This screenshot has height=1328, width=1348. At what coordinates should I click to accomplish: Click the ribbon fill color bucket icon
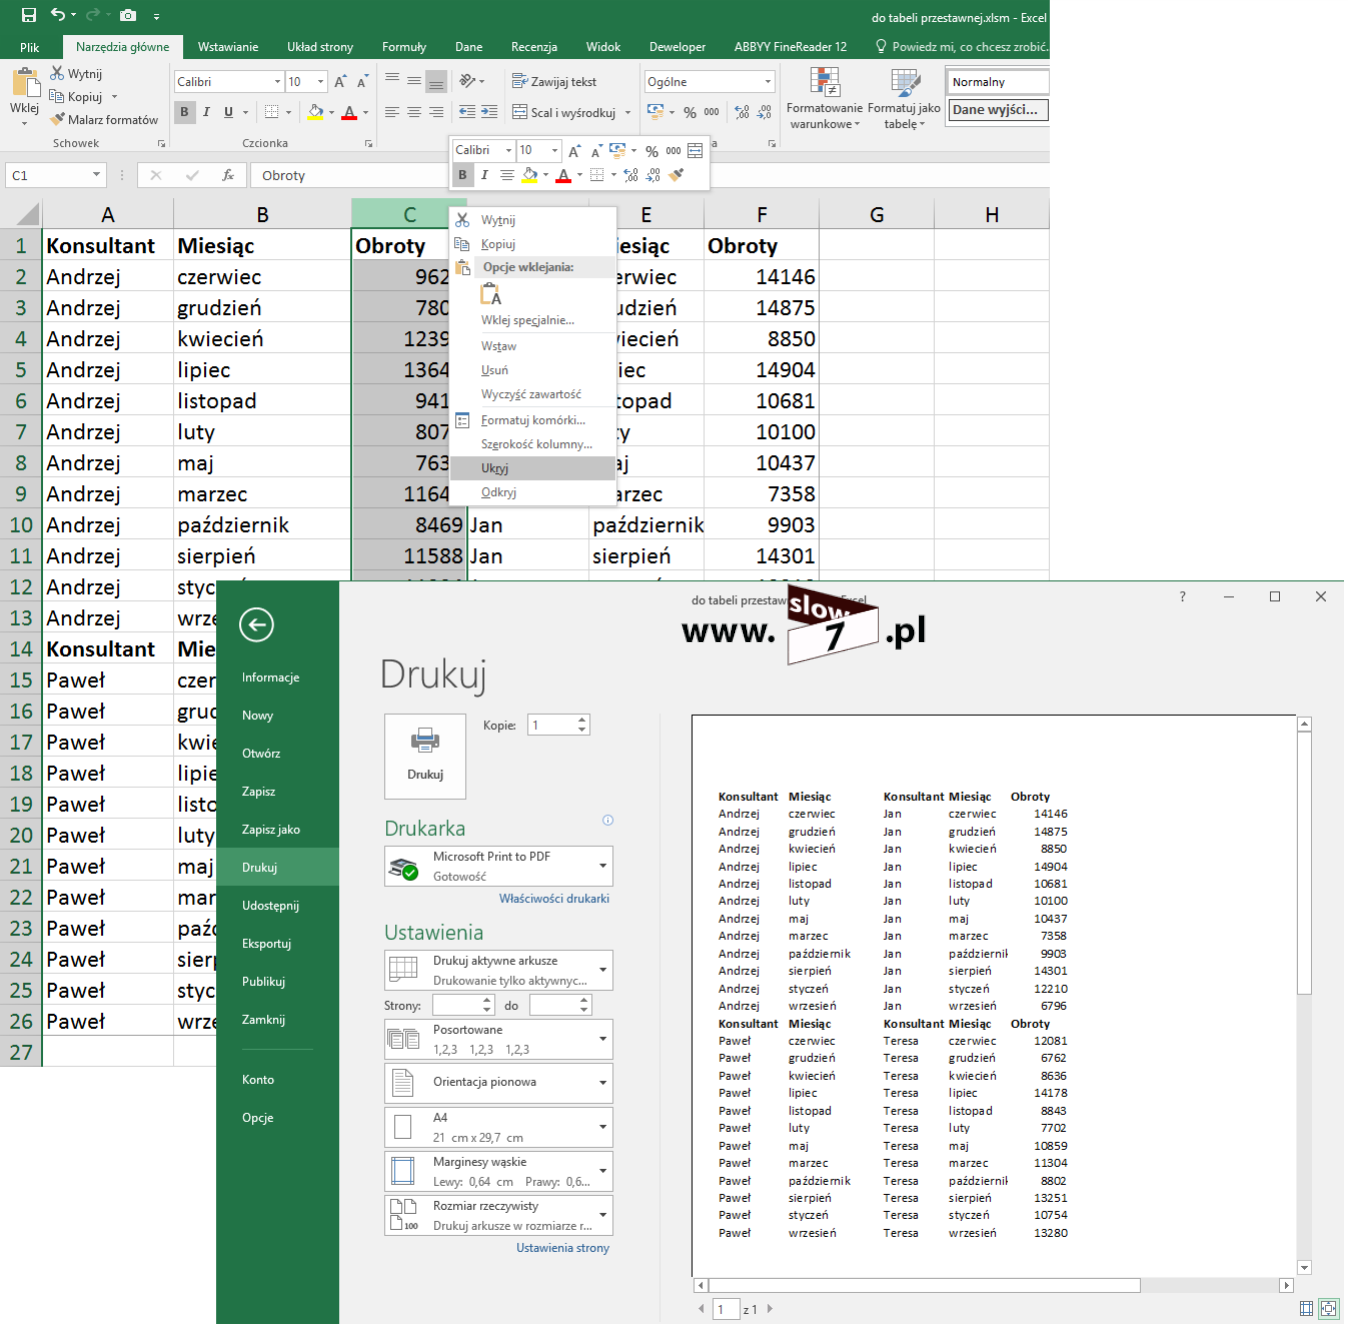(x=316, y=112)
